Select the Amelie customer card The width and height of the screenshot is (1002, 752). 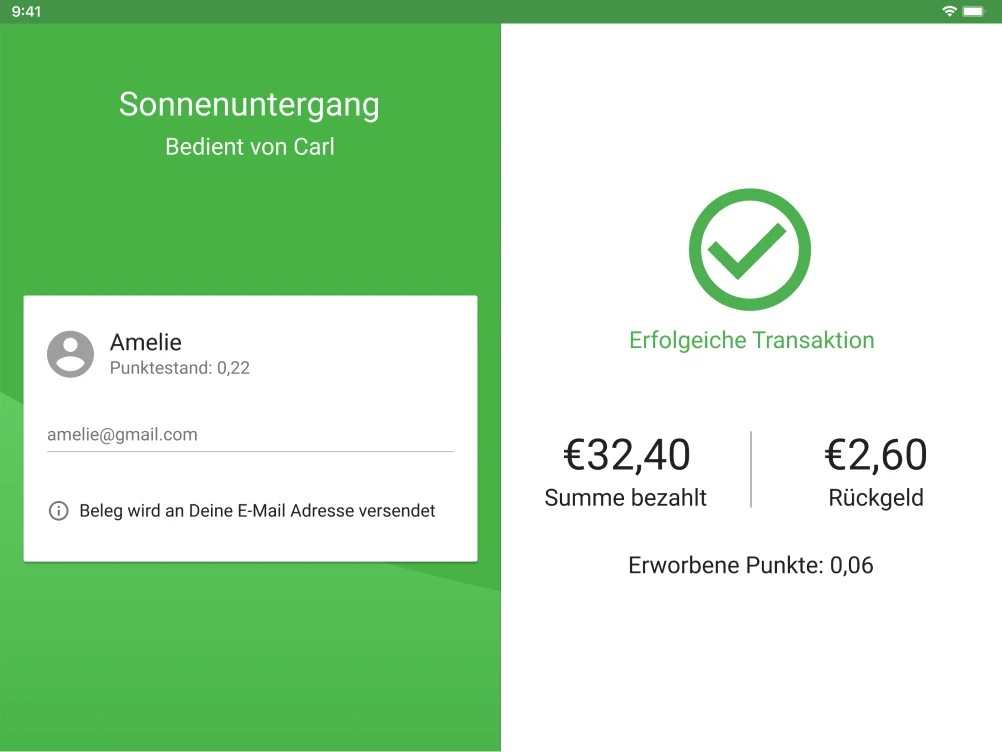250,428
